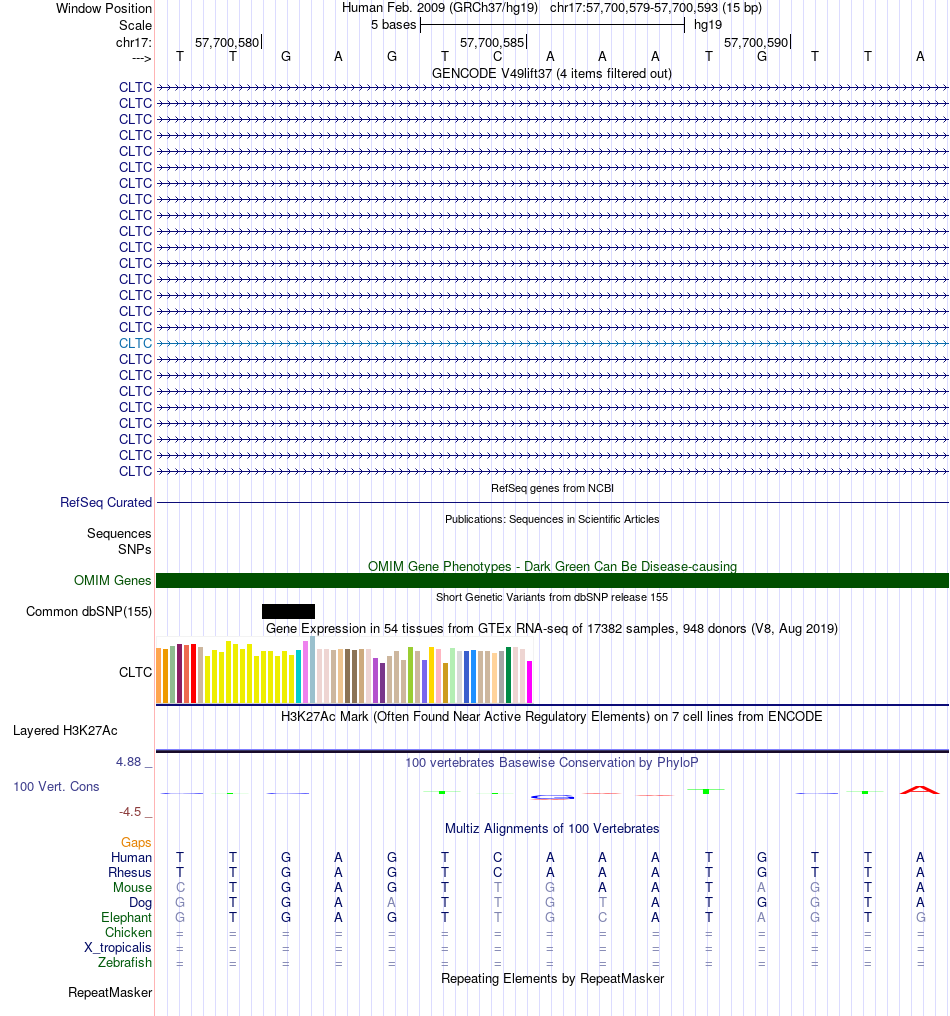Click 'Basewise Conservation by PhyloP' title
The image size is (950, 1016).
pyautogui.click(x=552, y=763)
